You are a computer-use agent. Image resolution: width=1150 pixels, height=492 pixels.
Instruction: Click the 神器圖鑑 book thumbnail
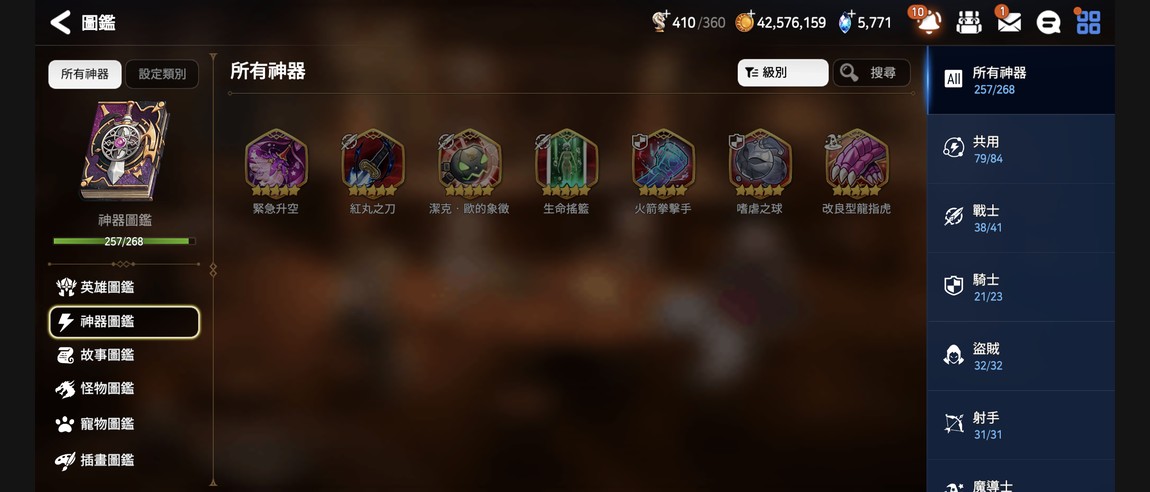pos(124,150)
